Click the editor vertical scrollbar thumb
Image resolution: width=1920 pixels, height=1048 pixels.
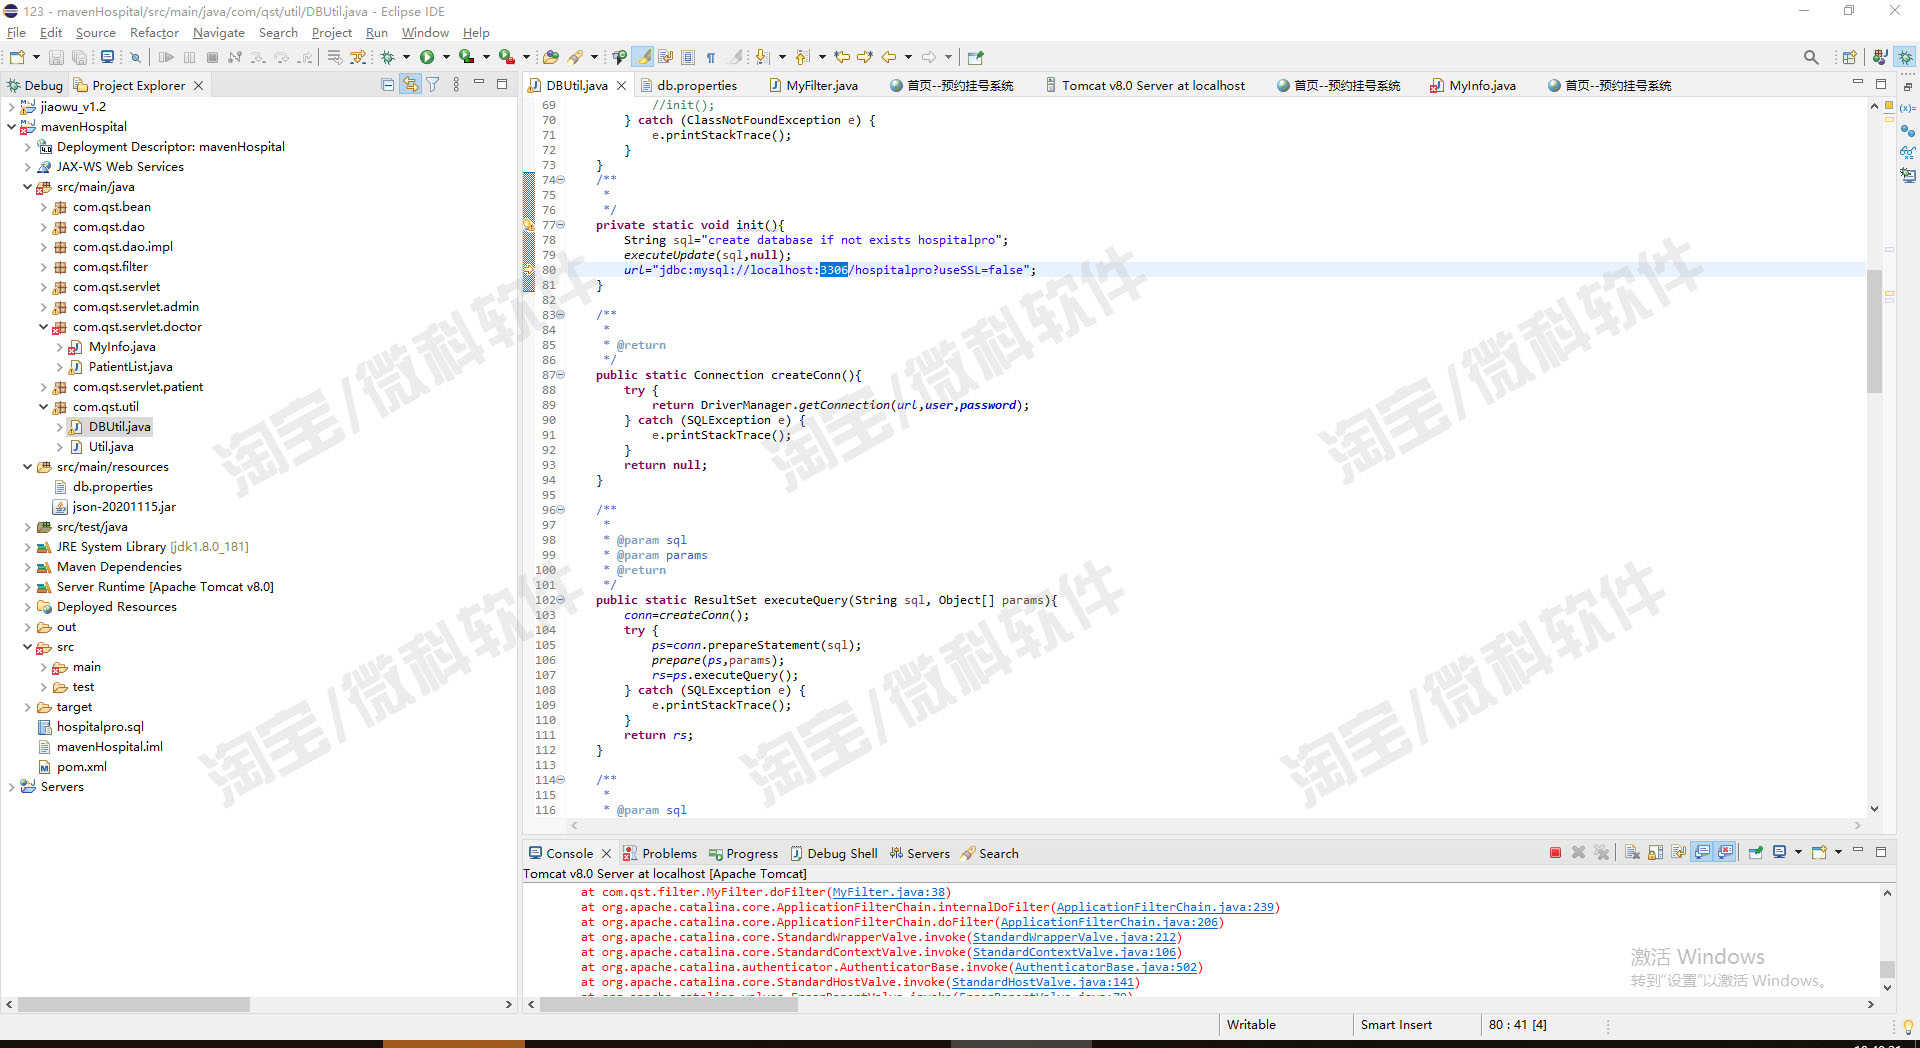[x=1874, y=330]
